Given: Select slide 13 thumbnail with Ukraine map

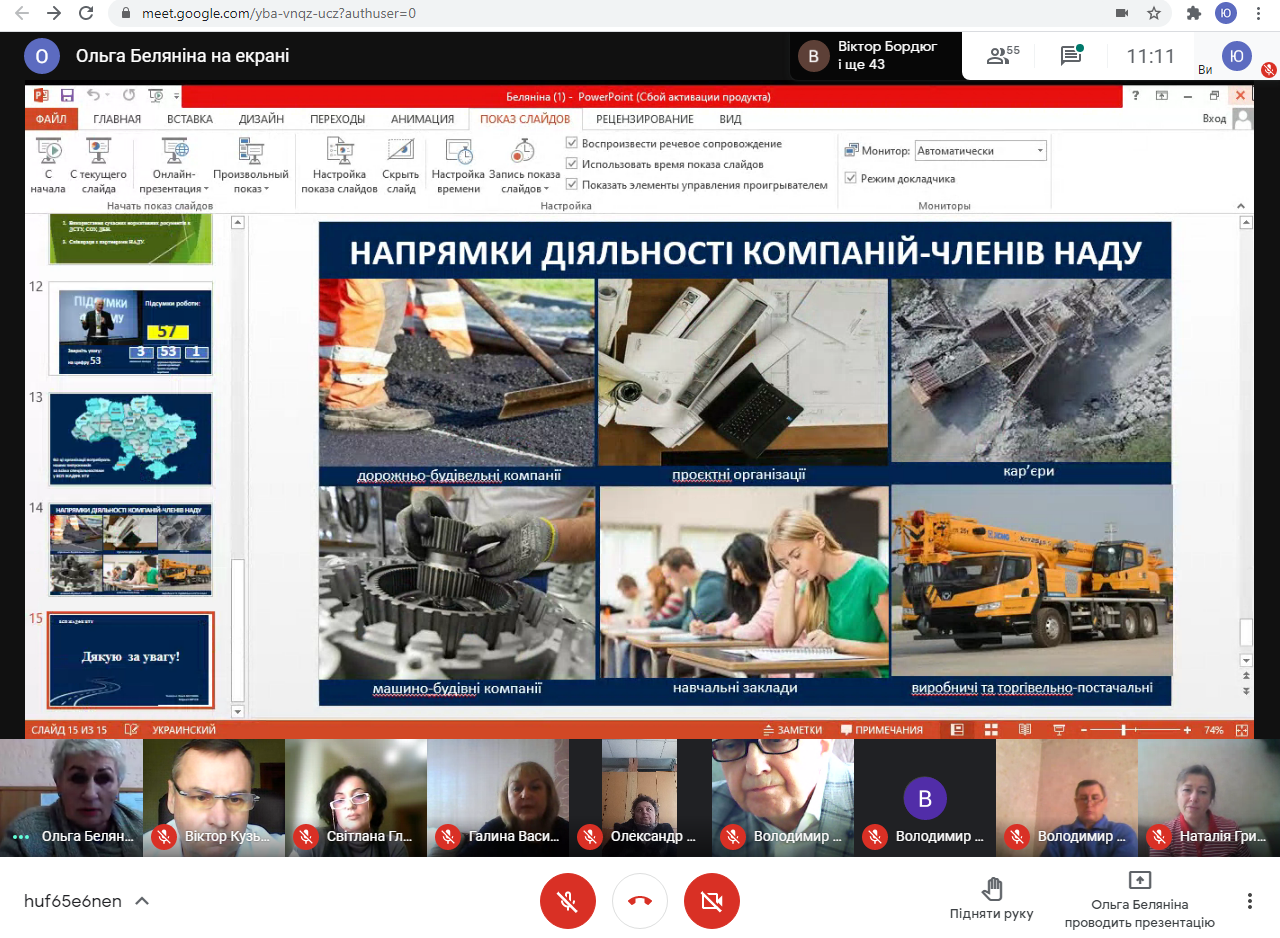Looking at the screenshot, I should click(x=130, y=440).
